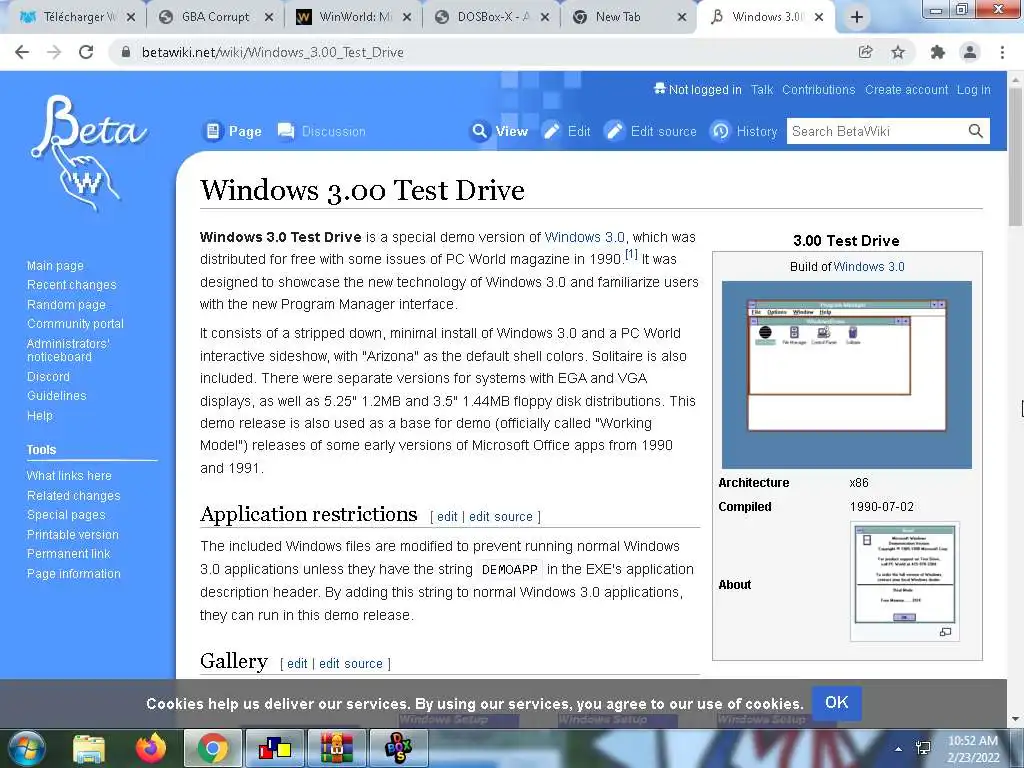
Task: Open Random page
Action: [66, 304]
